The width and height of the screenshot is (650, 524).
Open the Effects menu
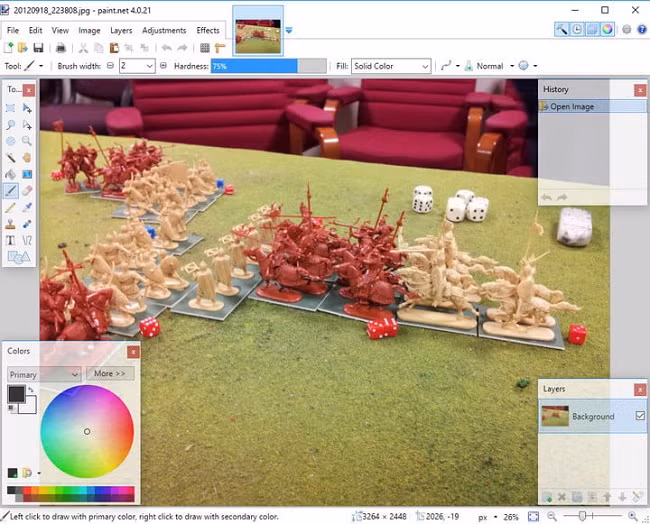click(208, 30)
